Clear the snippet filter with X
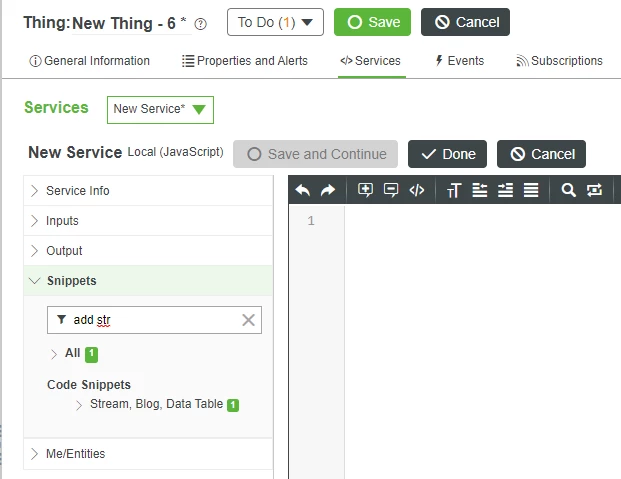 248,320
